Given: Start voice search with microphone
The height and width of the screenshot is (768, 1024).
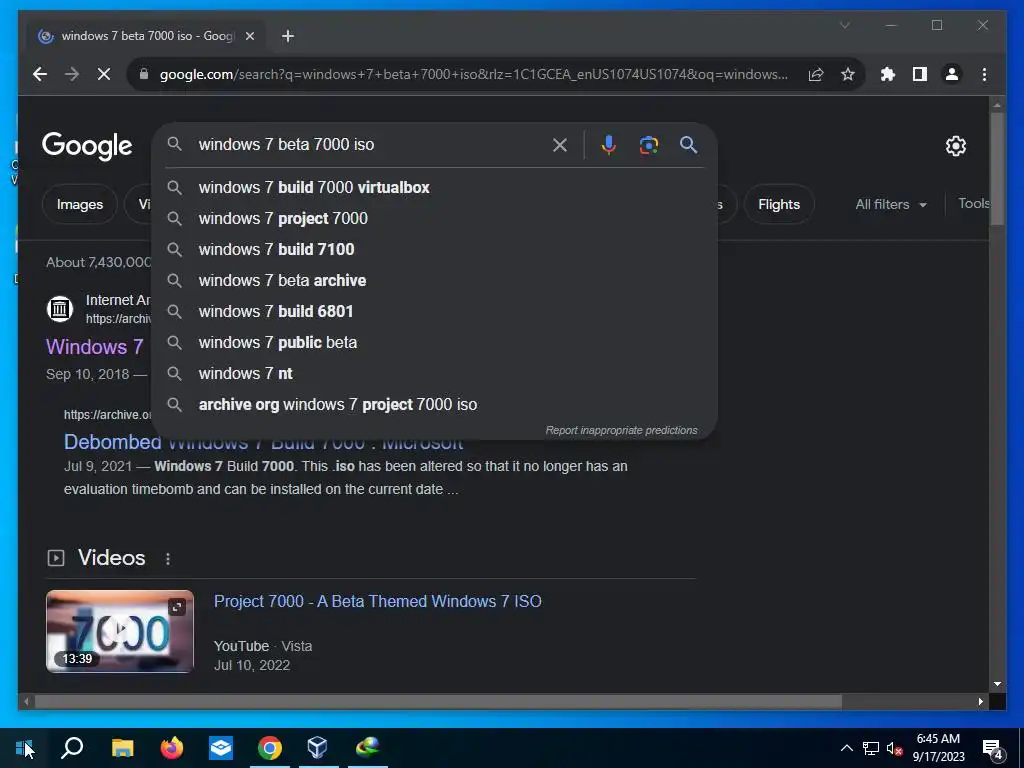Looking at the screenshot, I should click(x=609, y=145).
